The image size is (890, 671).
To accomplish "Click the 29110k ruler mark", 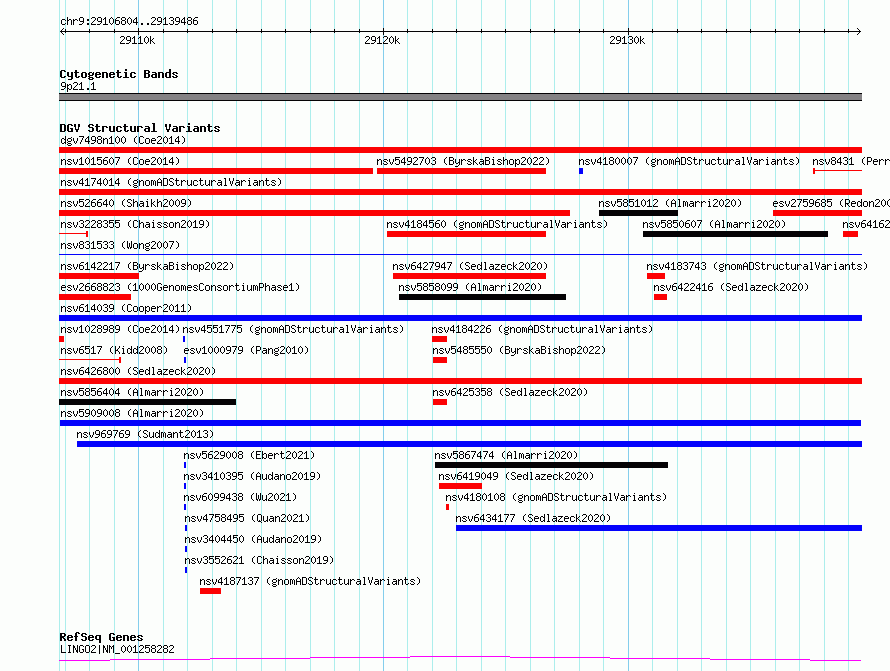I will tap(137, 40).
